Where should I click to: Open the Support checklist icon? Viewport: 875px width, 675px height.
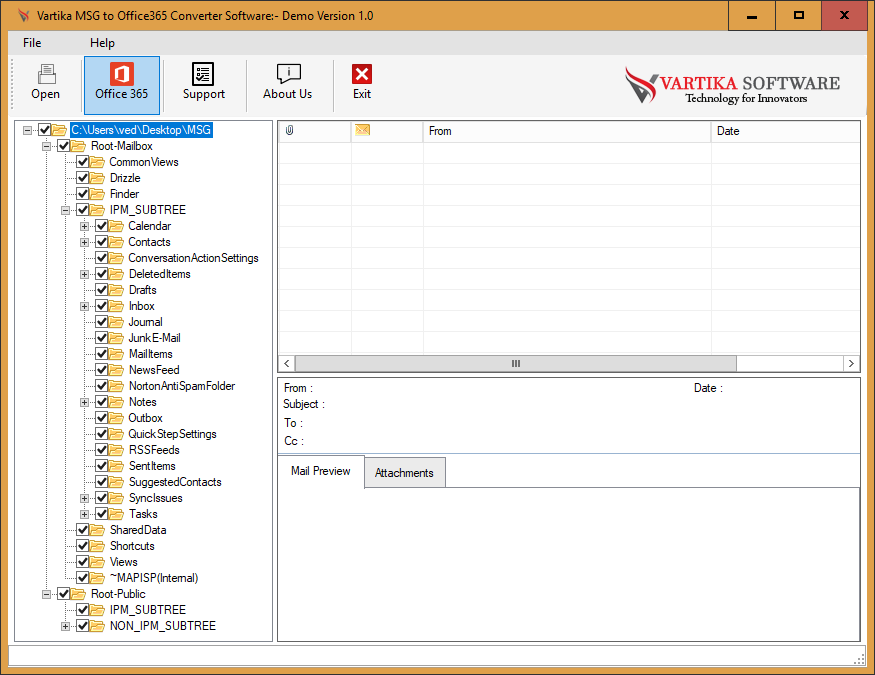[x=203, y=74]
